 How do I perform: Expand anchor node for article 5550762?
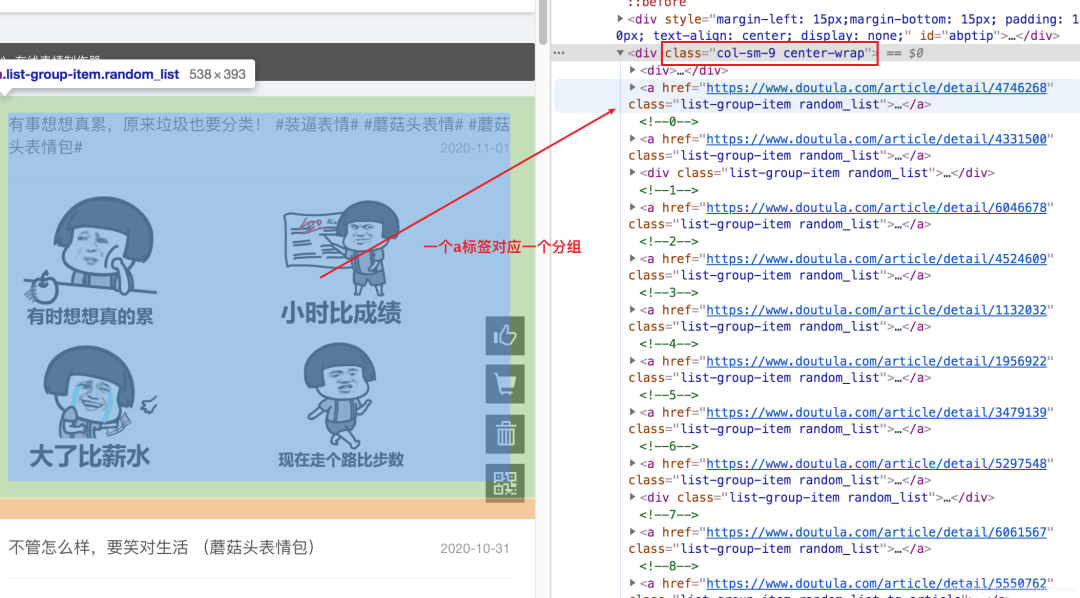click(632, 584)
